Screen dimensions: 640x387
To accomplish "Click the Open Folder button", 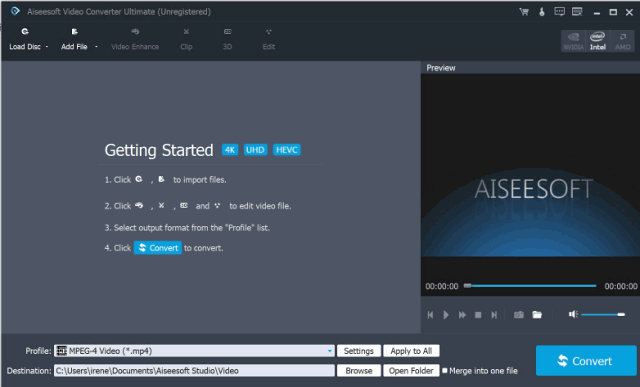I will 411,371.
